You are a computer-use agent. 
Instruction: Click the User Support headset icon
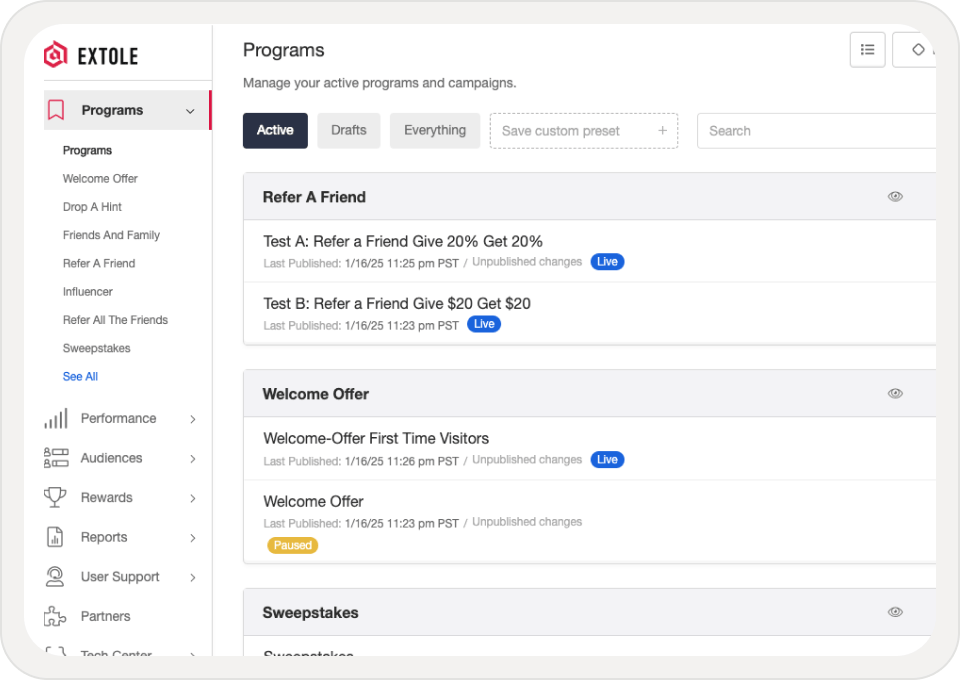pyautogui.click(x=55, y=577)
